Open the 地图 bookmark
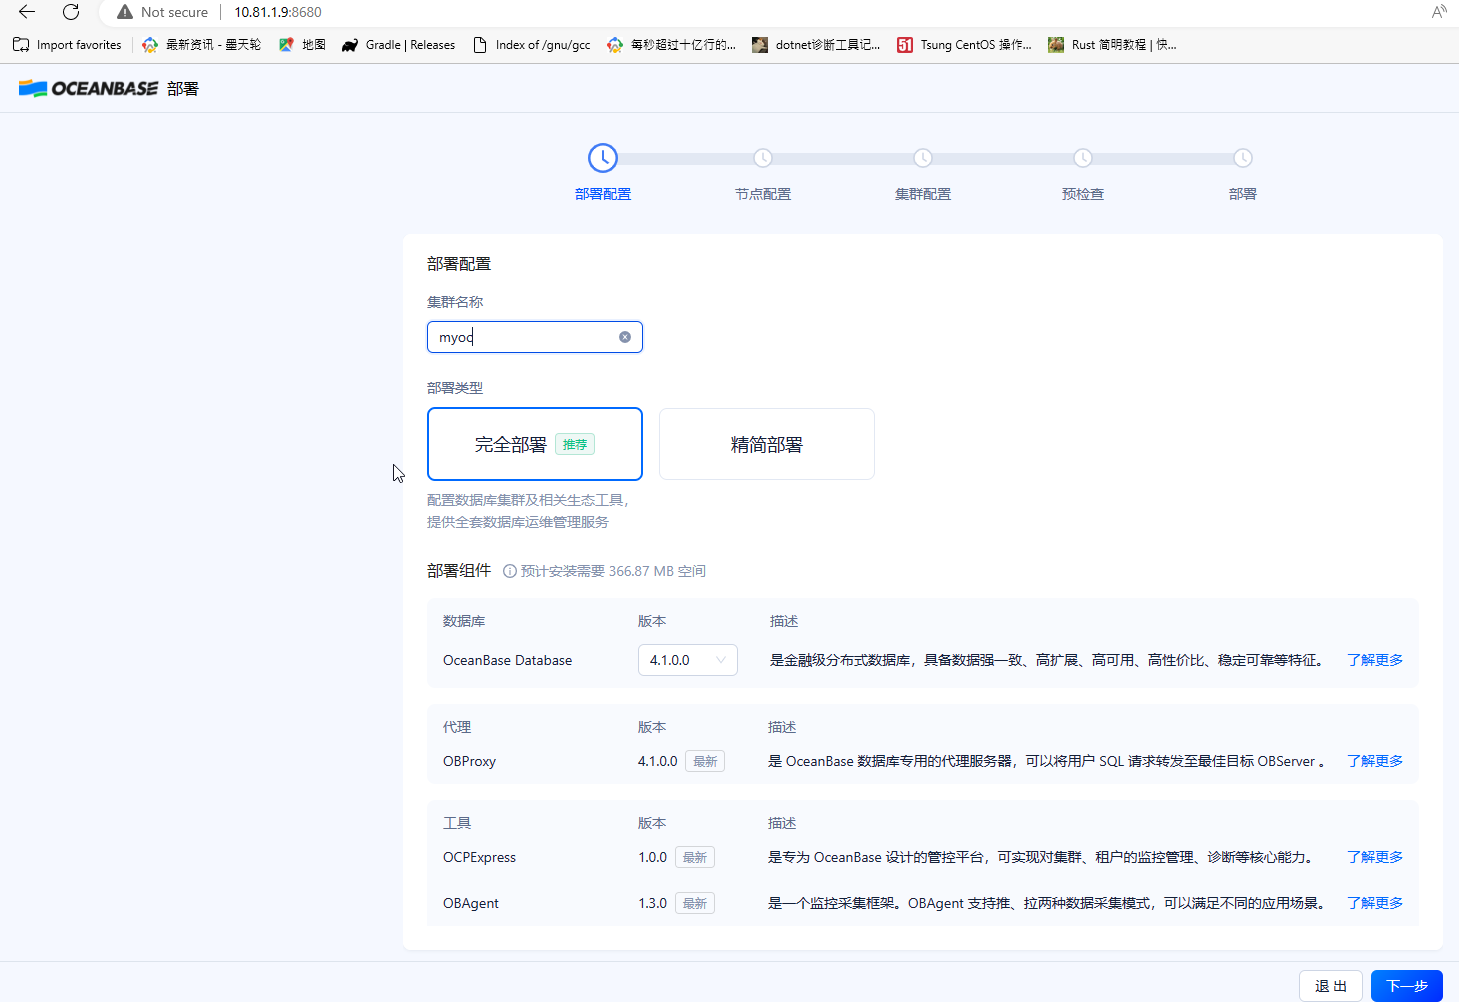The height and width of the screenshot is (1002, 1459). tap(302, 45)
